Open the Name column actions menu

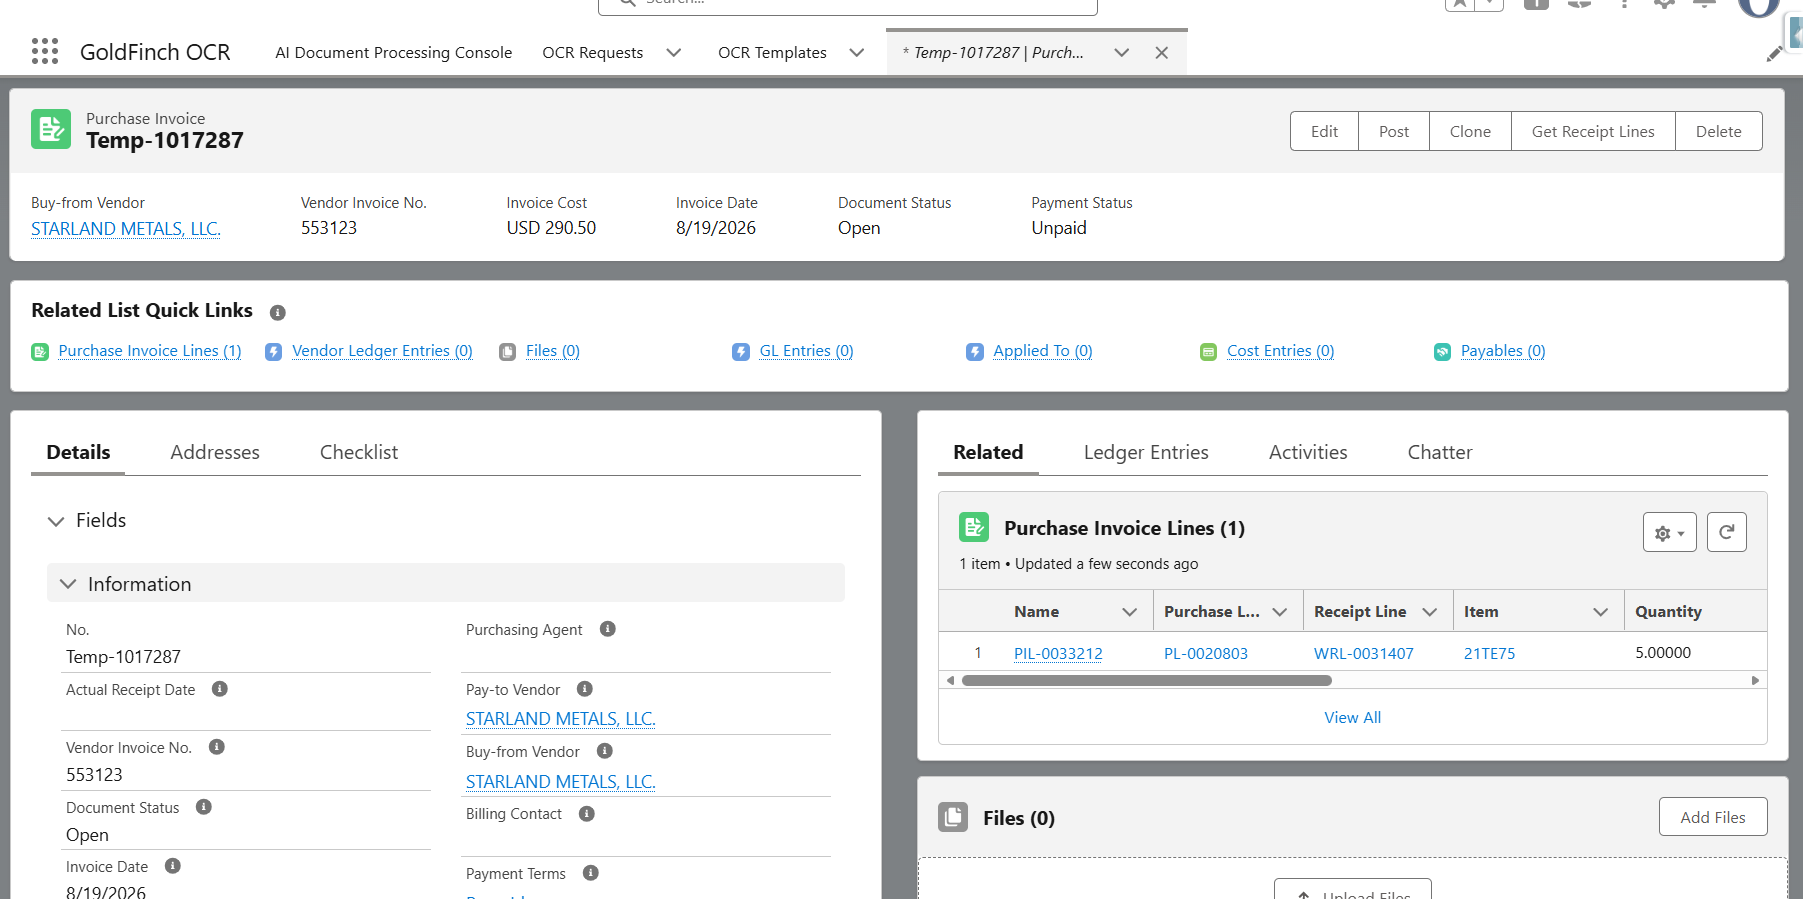tap(1129, 612)
